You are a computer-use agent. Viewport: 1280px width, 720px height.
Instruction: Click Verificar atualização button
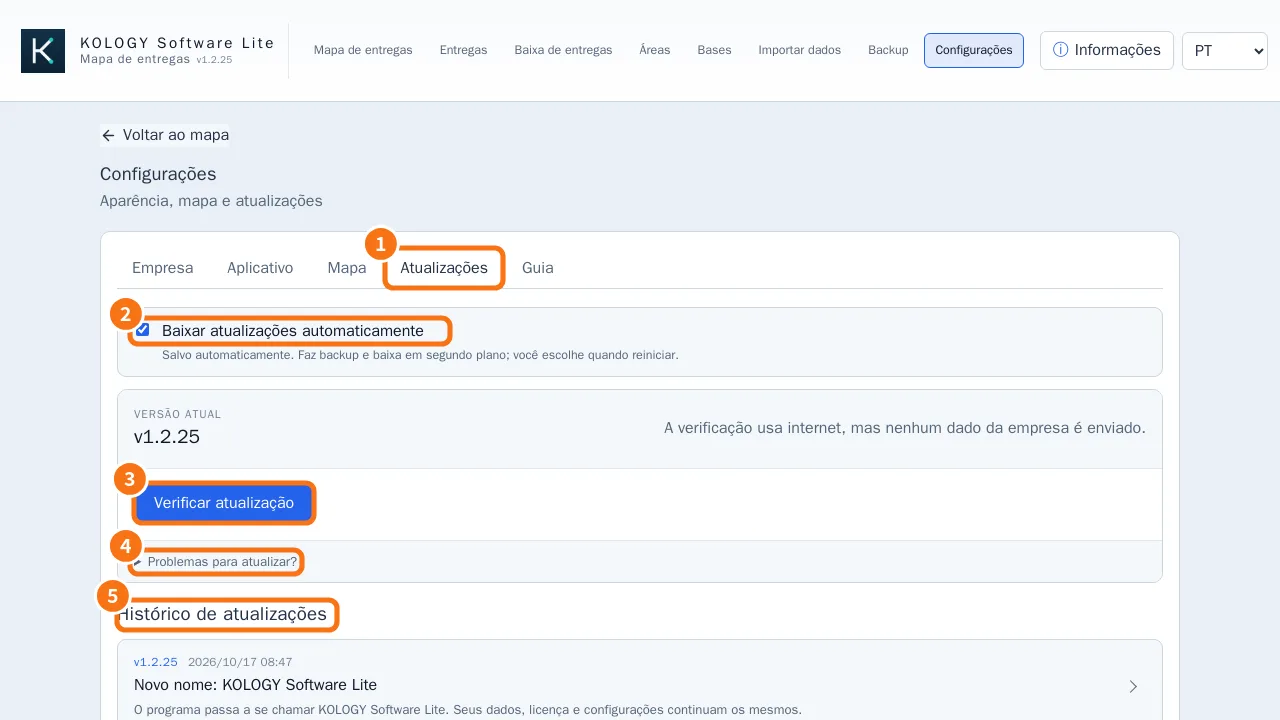click(x=224, y=503)
